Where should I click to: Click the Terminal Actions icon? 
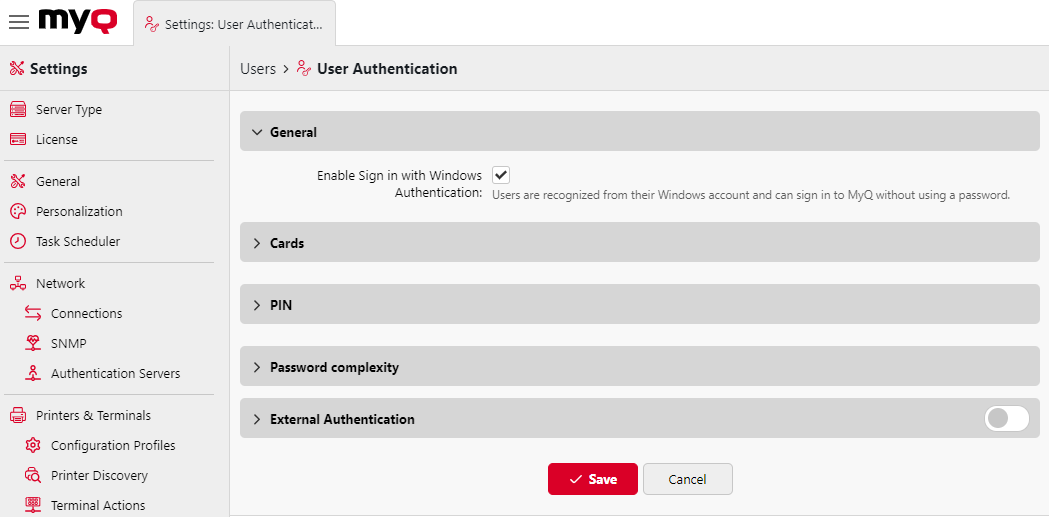[33, 505]
